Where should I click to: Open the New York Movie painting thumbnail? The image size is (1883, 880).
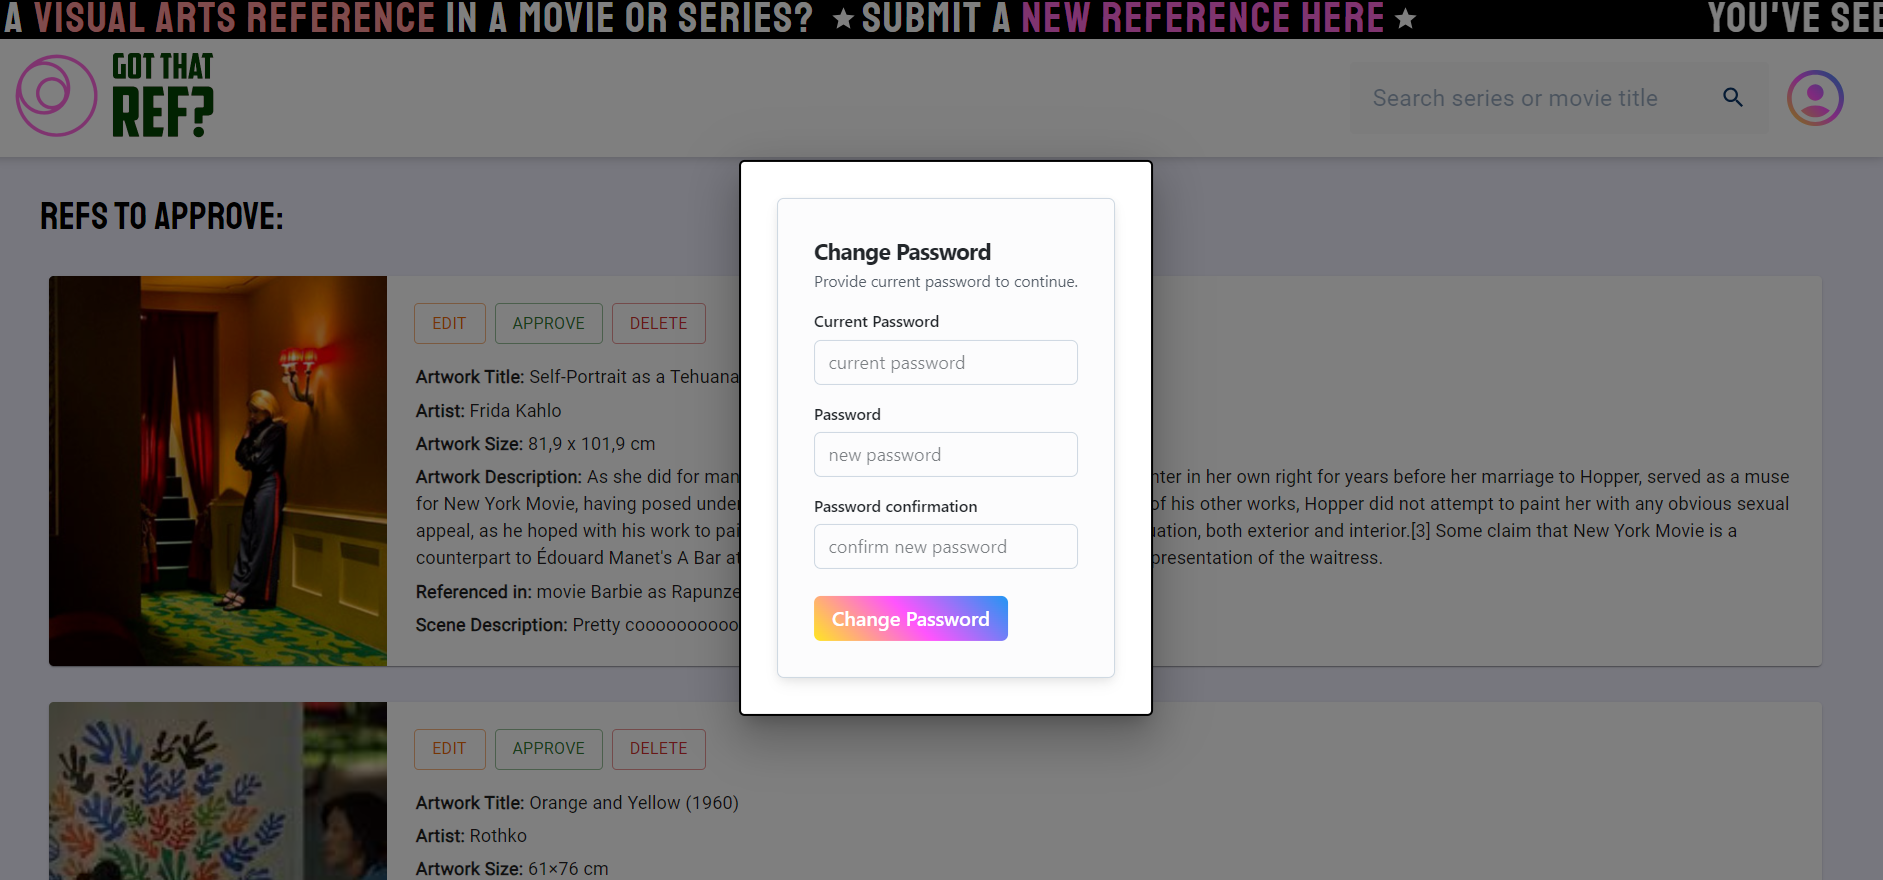pos(218,471)
